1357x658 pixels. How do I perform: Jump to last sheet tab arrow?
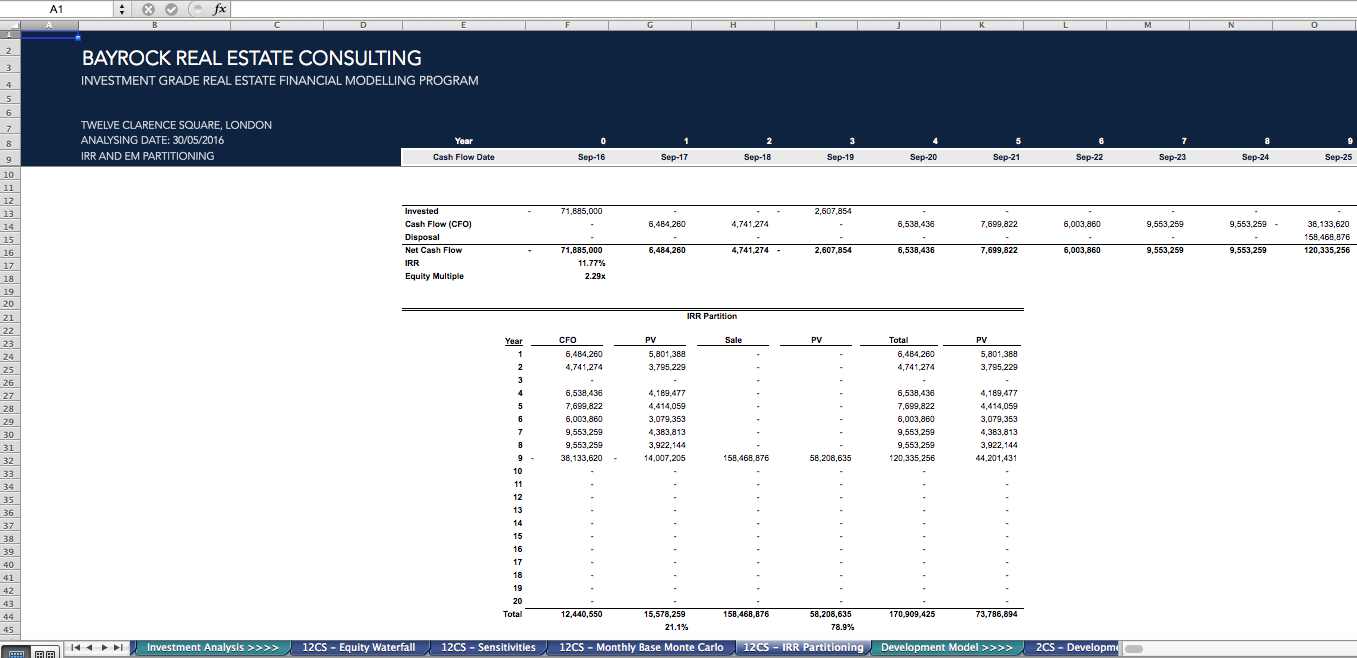(120, 648)
